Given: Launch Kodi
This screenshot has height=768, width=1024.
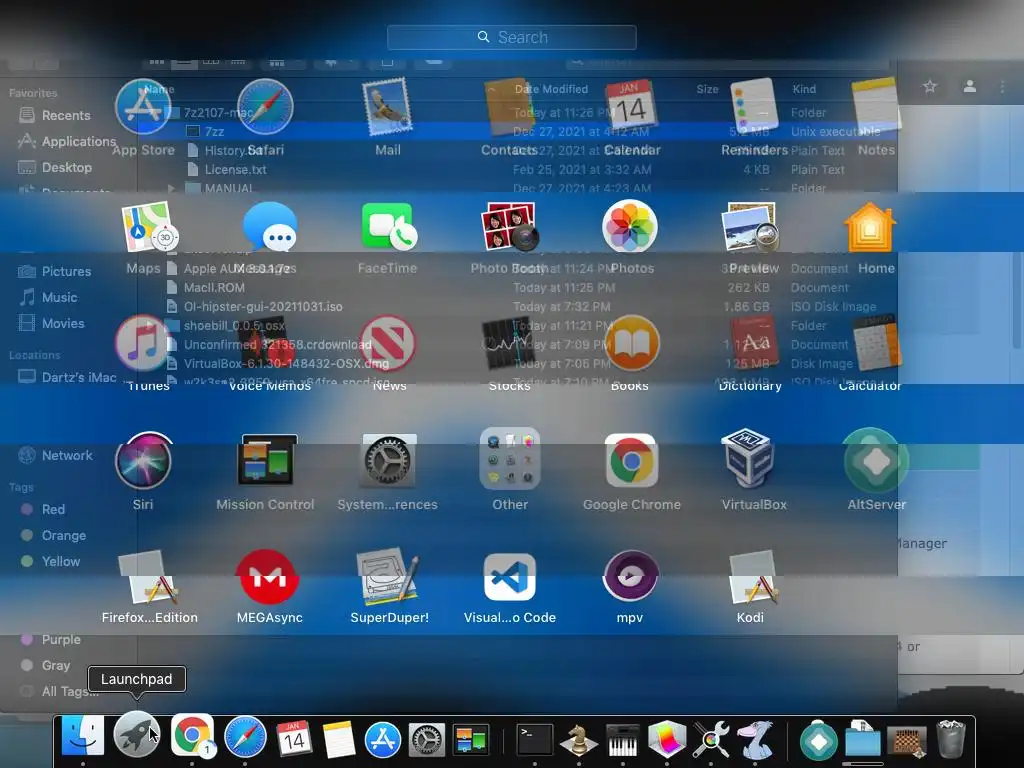Looking at the screenshot, I should (752, 577).
